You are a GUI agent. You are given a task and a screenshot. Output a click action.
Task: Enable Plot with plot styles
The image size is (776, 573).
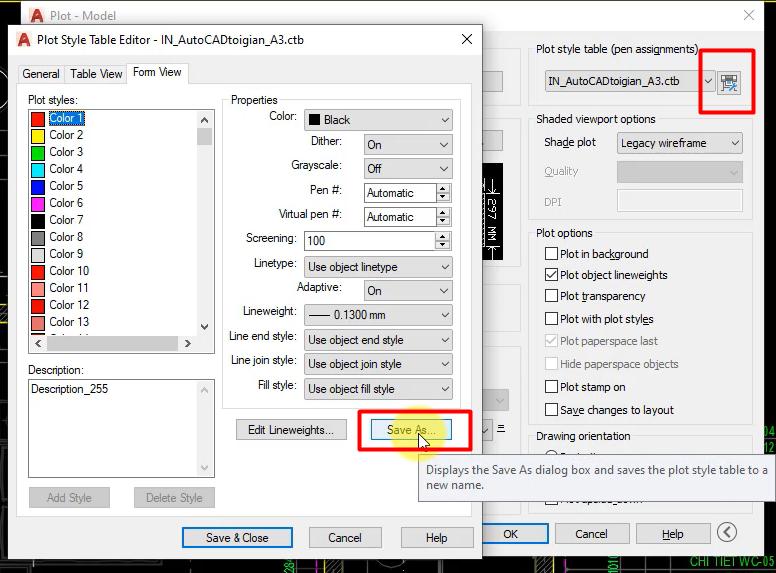point(551,319)
